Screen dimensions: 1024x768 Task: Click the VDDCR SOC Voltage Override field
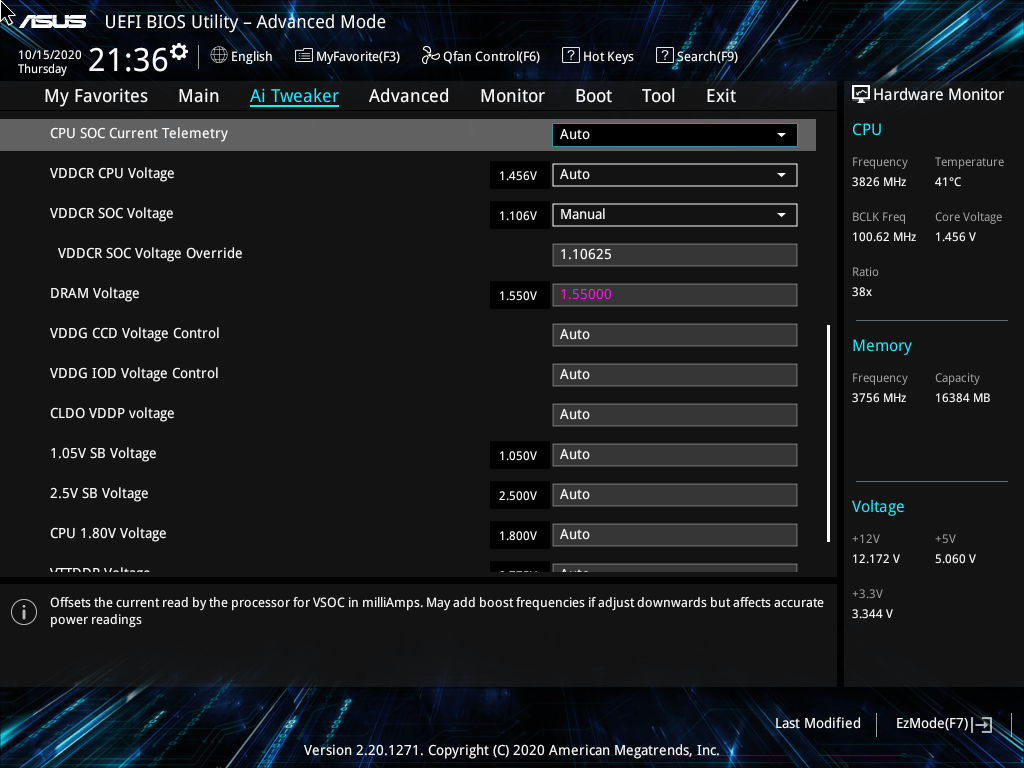(675, 255)
